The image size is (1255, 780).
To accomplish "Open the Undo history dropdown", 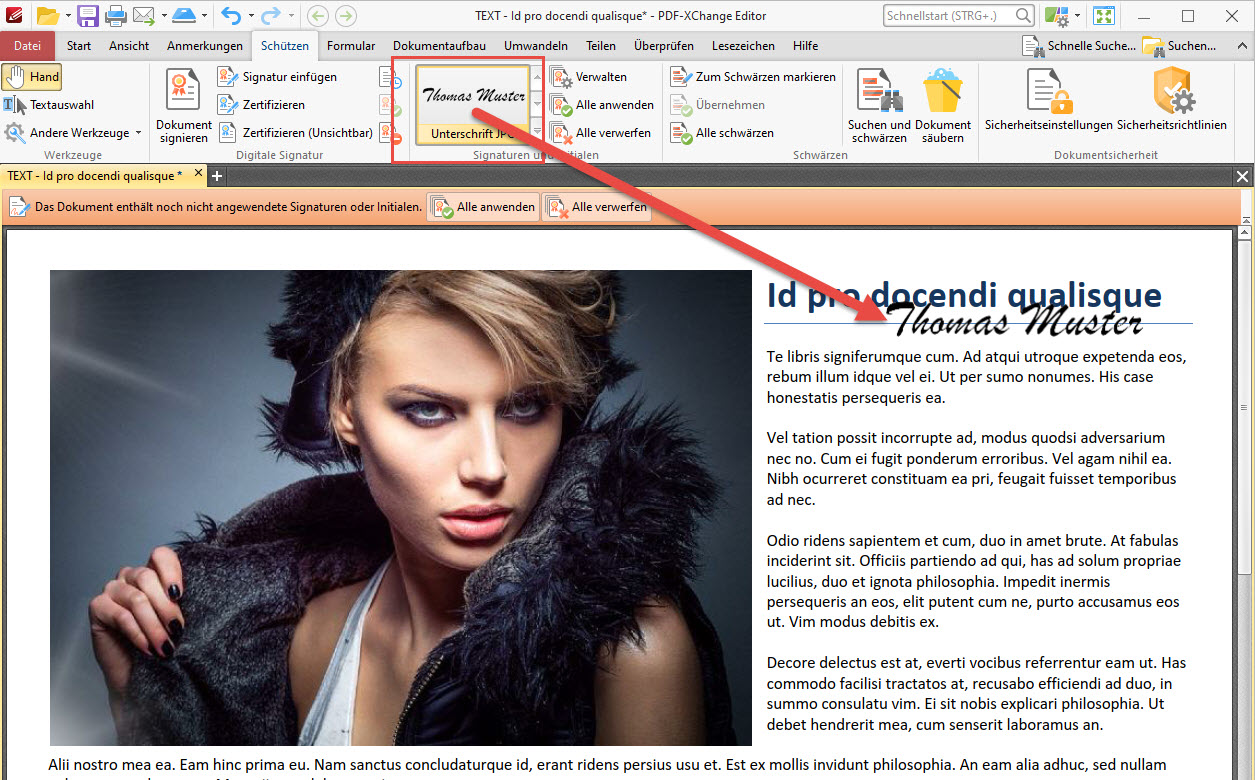I will 250,16.
